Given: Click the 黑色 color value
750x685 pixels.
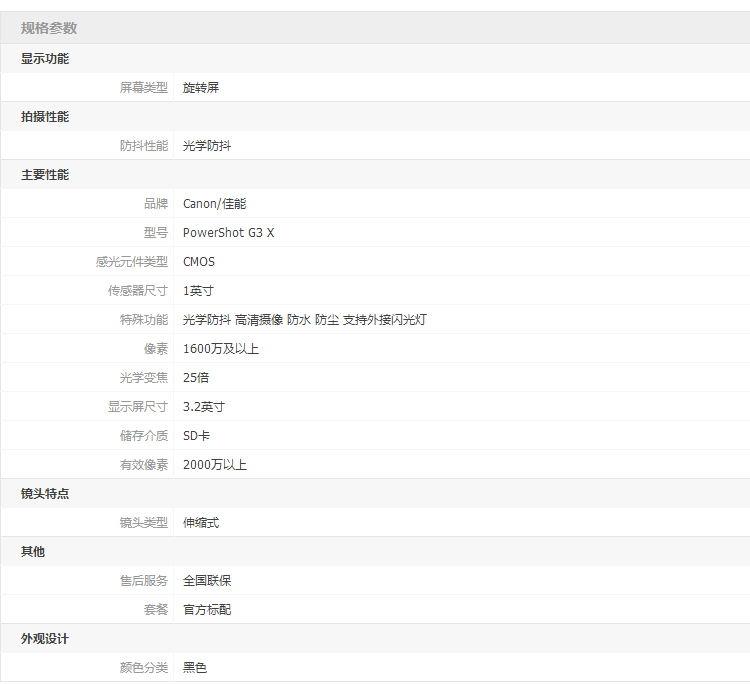Looking at the screenshot, I should 195,668.
